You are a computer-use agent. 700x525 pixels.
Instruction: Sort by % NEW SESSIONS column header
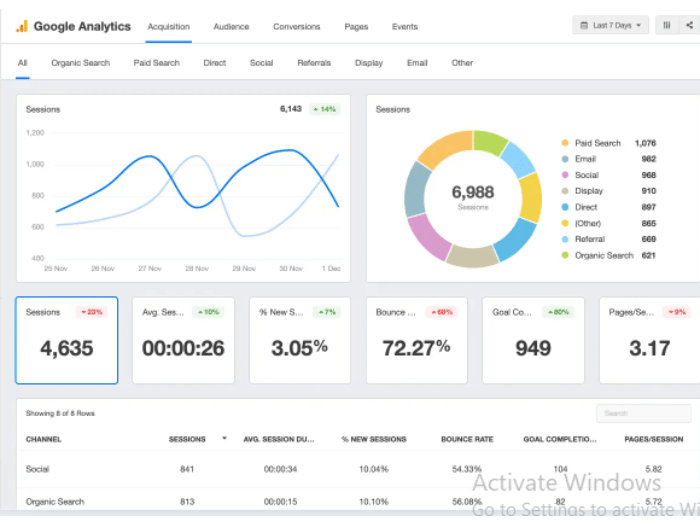(374, 439)
